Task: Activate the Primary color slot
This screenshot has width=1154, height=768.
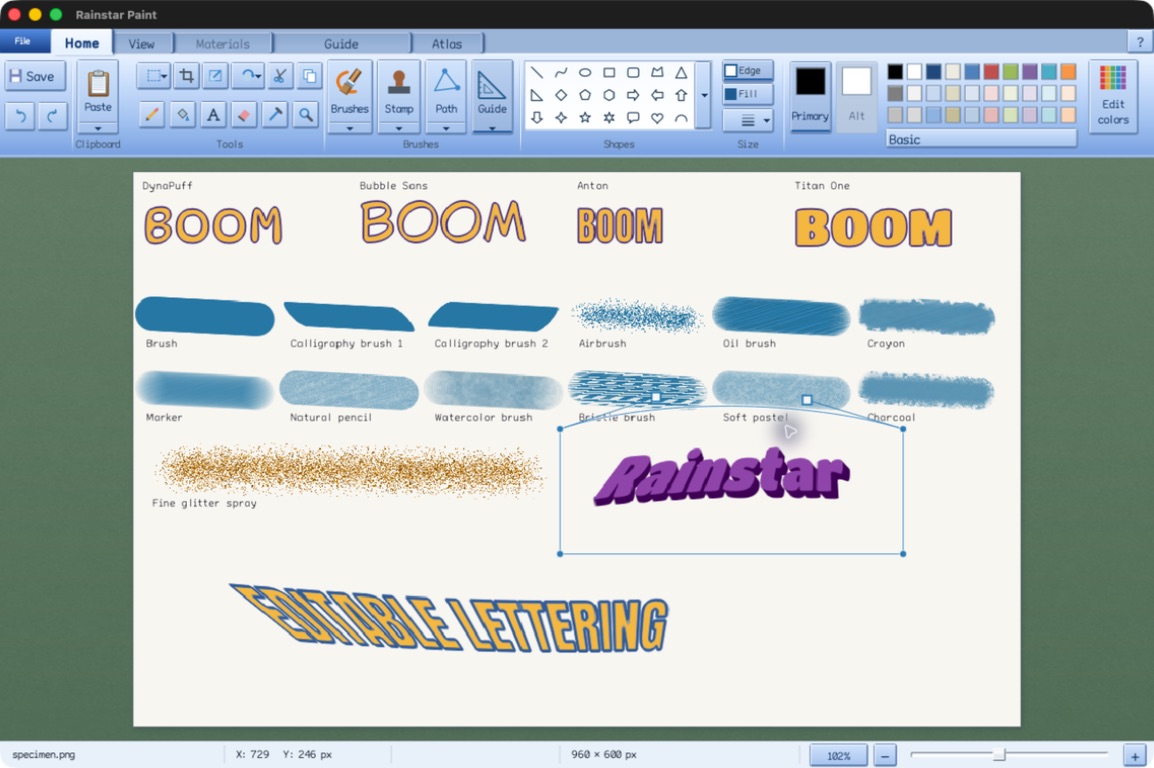Action: click(810, 96)
